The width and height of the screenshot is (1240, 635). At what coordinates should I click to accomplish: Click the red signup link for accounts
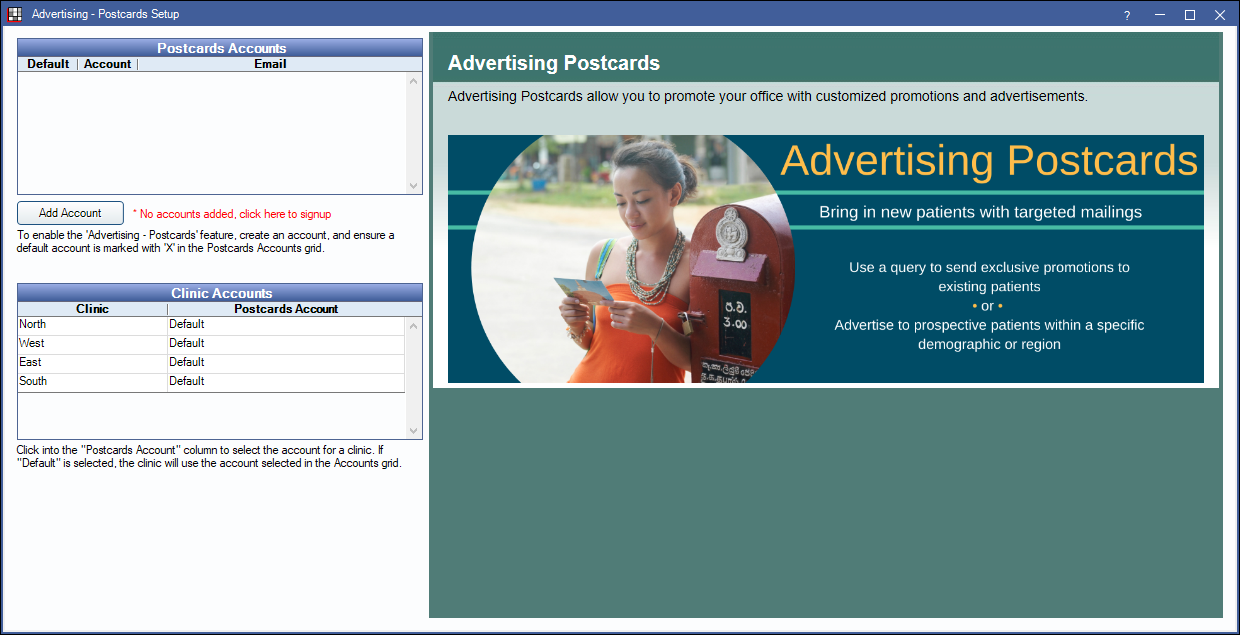point(232,214)
